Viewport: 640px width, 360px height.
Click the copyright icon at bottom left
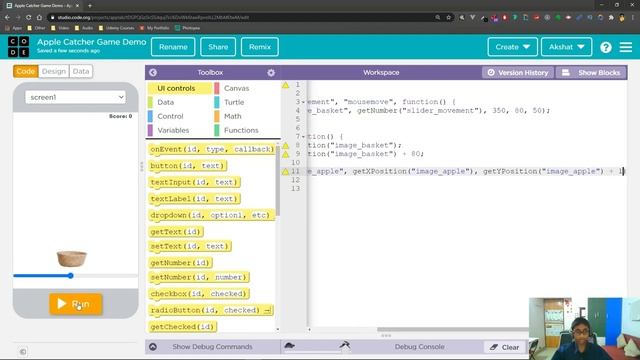(x=23, y=351)
